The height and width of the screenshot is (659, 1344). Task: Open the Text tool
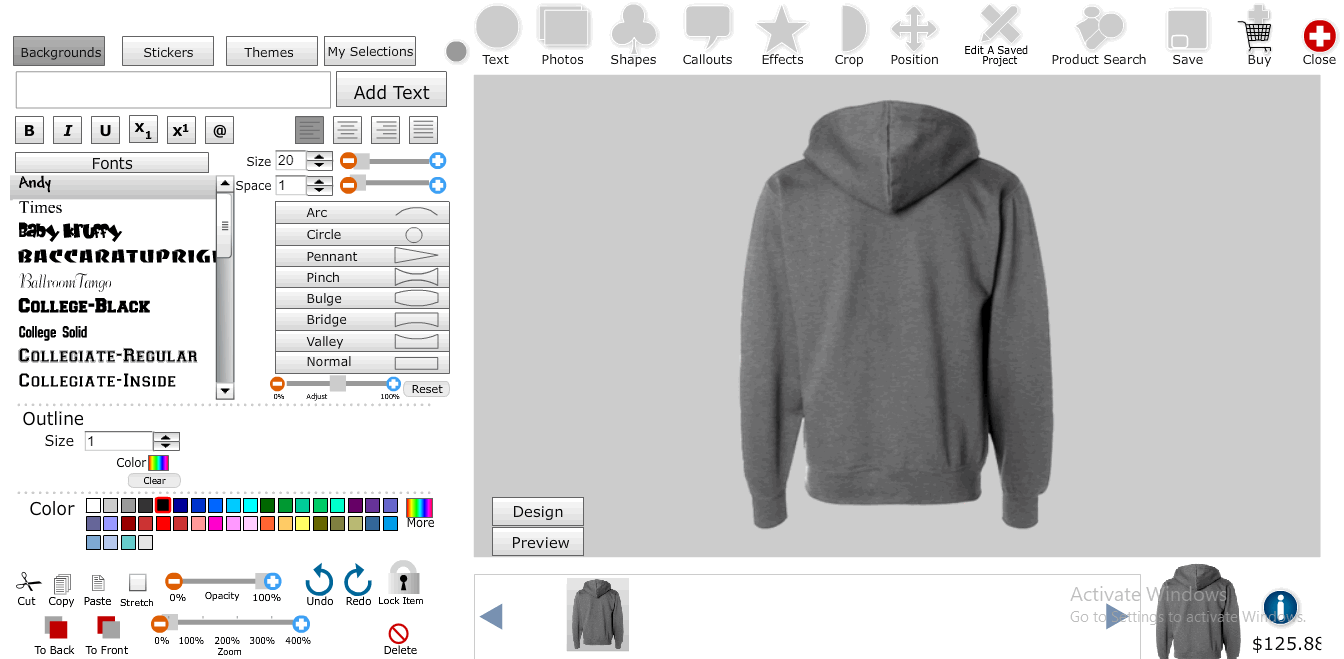point(497,35)
